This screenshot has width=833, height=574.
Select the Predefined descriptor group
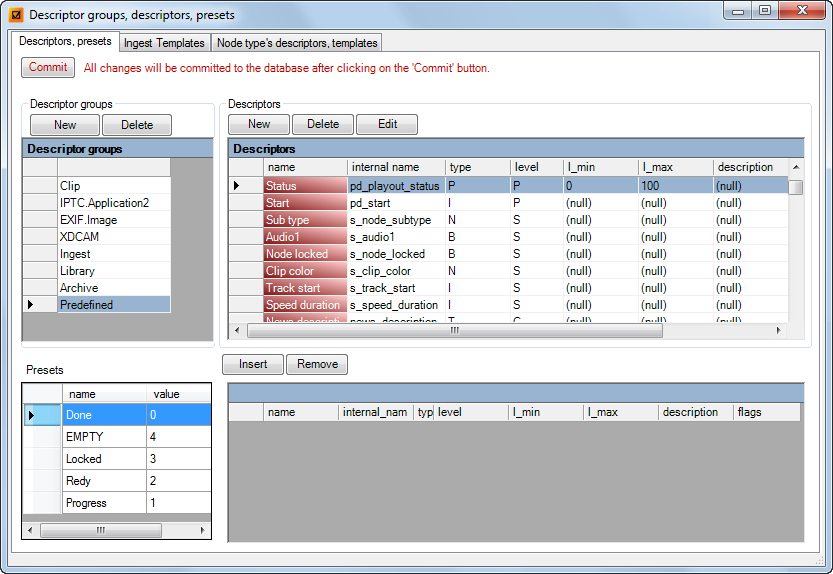[114, 305]
